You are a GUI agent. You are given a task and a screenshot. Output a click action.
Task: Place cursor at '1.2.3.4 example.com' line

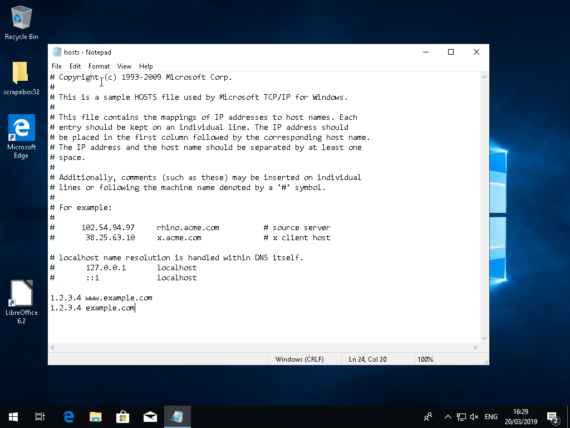[x=92, y=308]
